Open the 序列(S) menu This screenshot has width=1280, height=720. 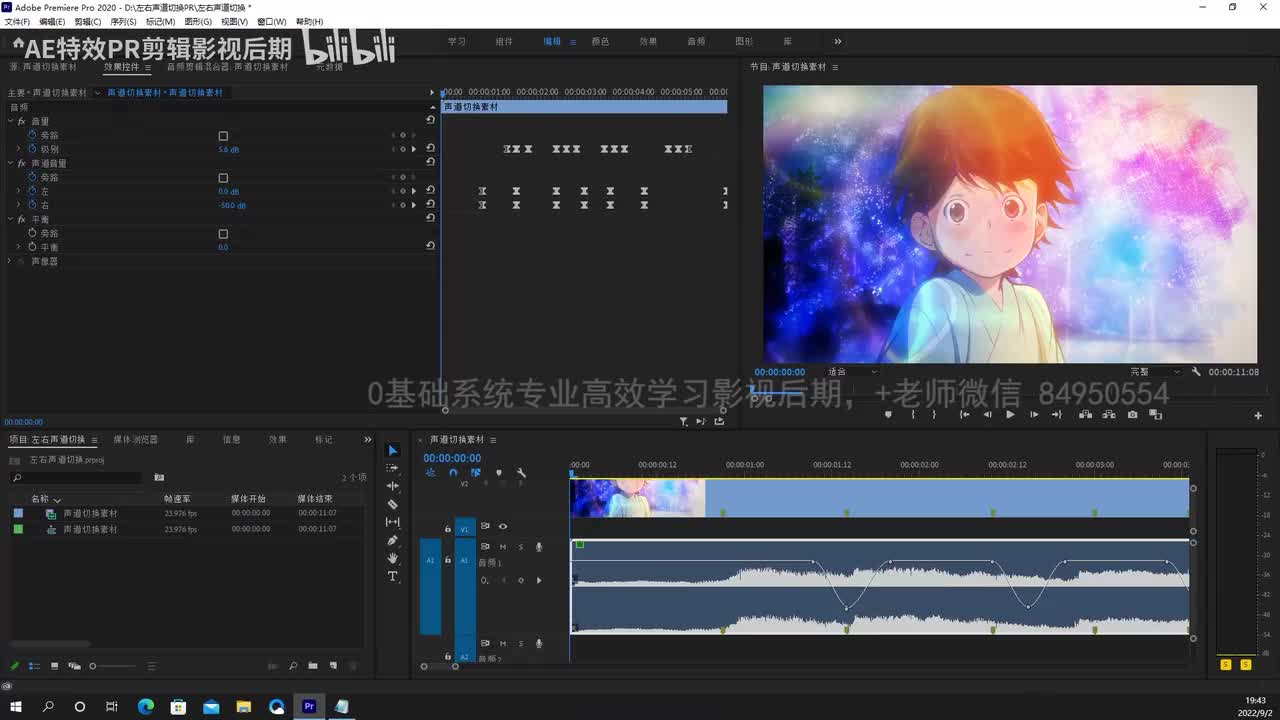123,22
